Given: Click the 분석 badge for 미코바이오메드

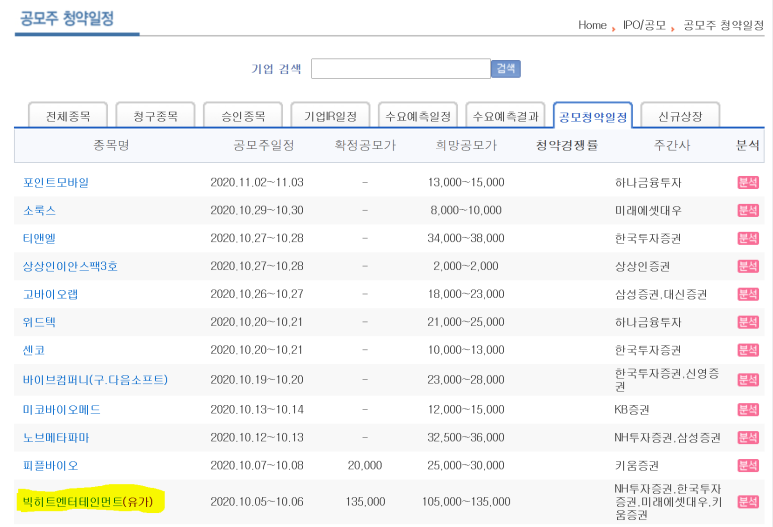Looking at the screenshot, I should (x=748, y=410).
